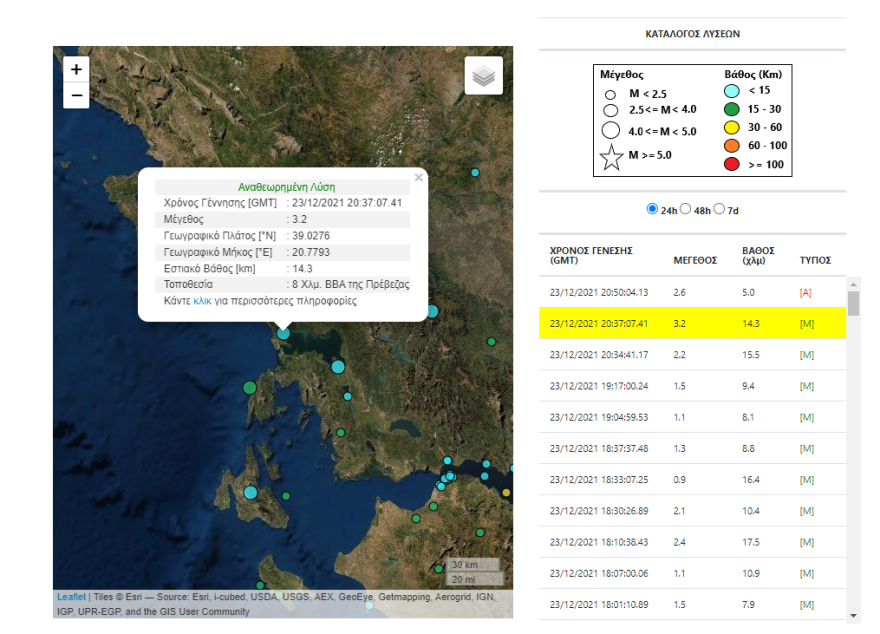Open the Leaflet attribution link
This screenshot has height=634, width=880.
coord(71,597)
